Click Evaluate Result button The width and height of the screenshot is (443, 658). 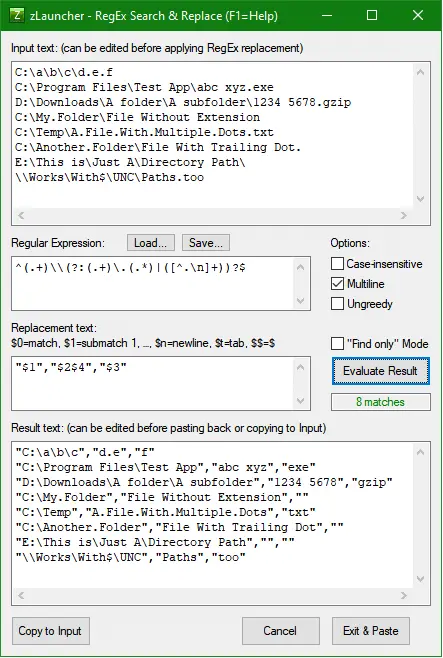pyautogui.click(x=380, y=371)
